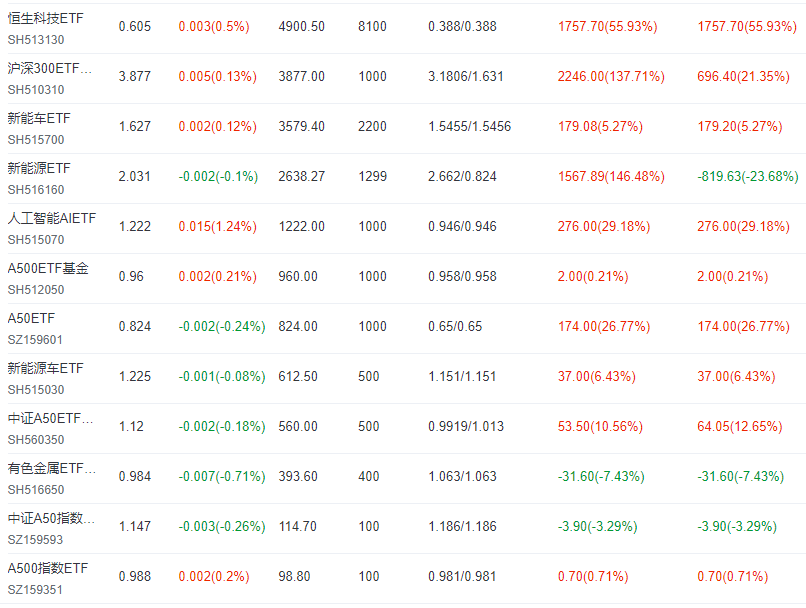The image size is (806, 608).
Task: Click profit value 696.40(21.35%)
Action: (743, 76)
